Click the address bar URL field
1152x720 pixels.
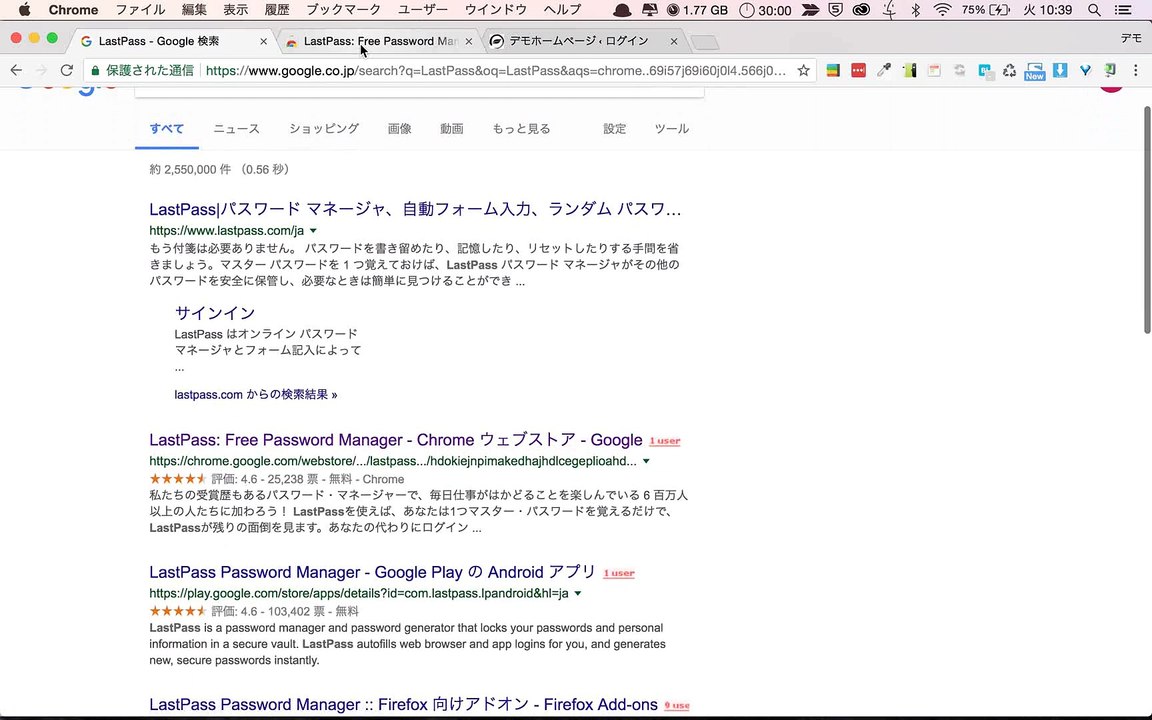click(x=496, y=71)
